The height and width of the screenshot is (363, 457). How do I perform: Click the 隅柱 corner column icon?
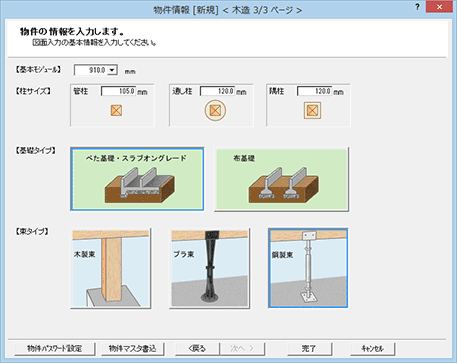coord(312,110)
